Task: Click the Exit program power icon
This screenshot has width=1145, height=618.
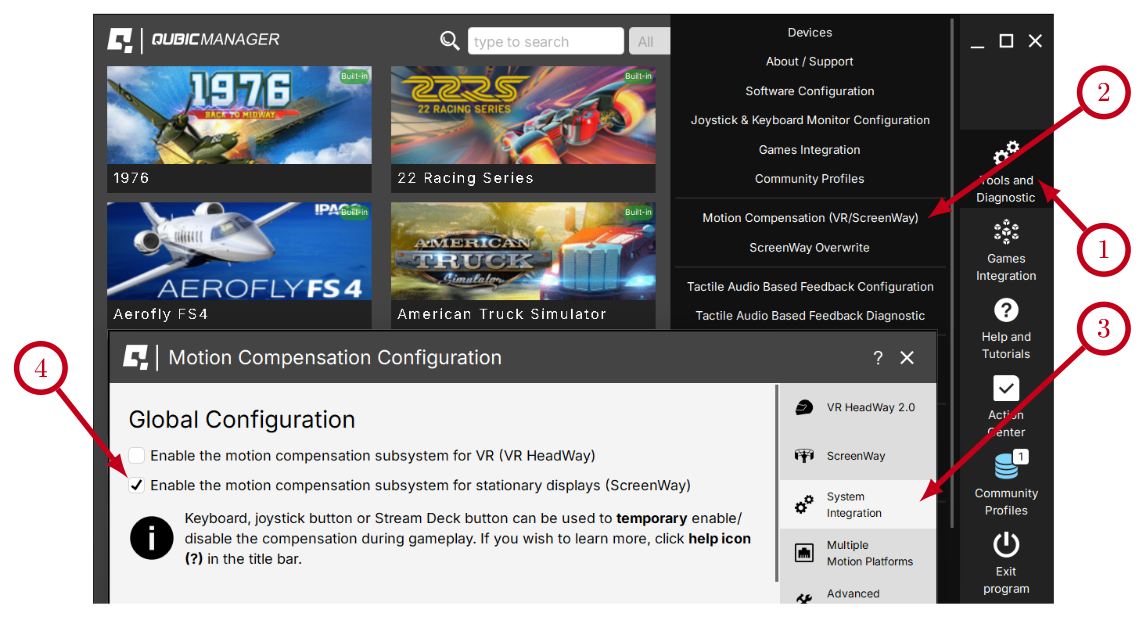Action: pos(1006,545)
